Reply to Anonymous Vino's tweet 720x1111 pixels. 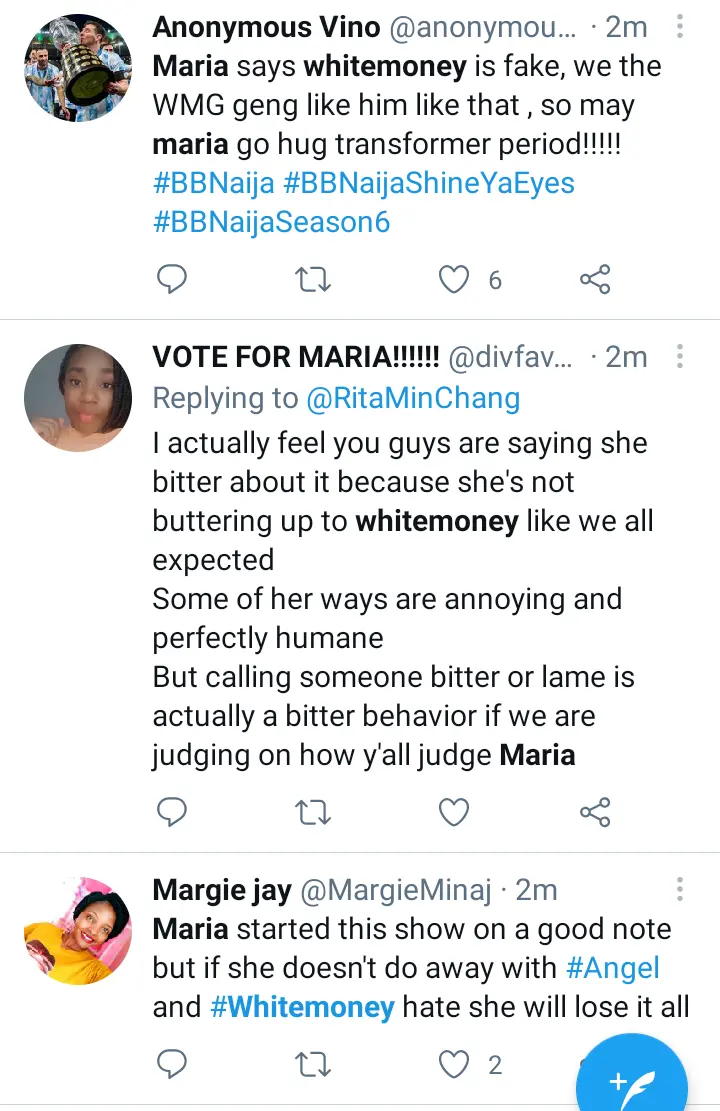[x=173, y=280]
